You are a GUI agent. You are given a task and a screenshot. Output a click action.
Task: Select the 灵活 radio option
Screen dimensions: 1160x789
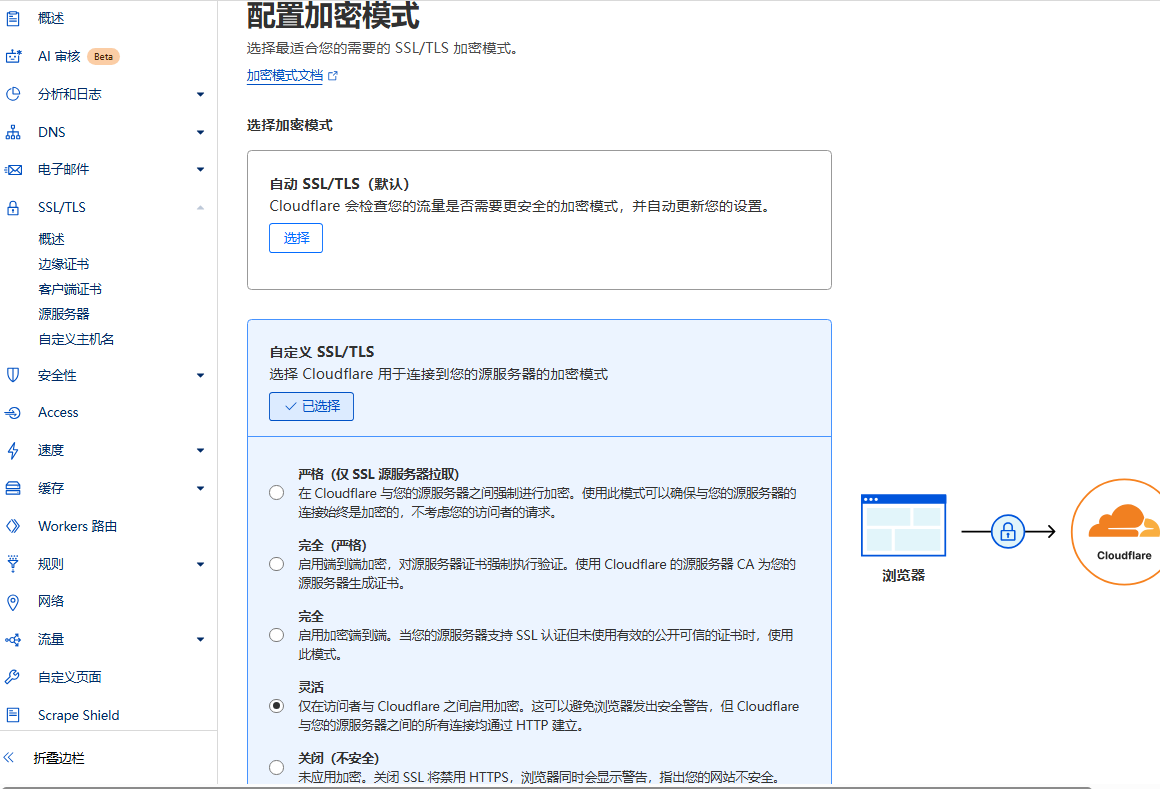point(277,706)
